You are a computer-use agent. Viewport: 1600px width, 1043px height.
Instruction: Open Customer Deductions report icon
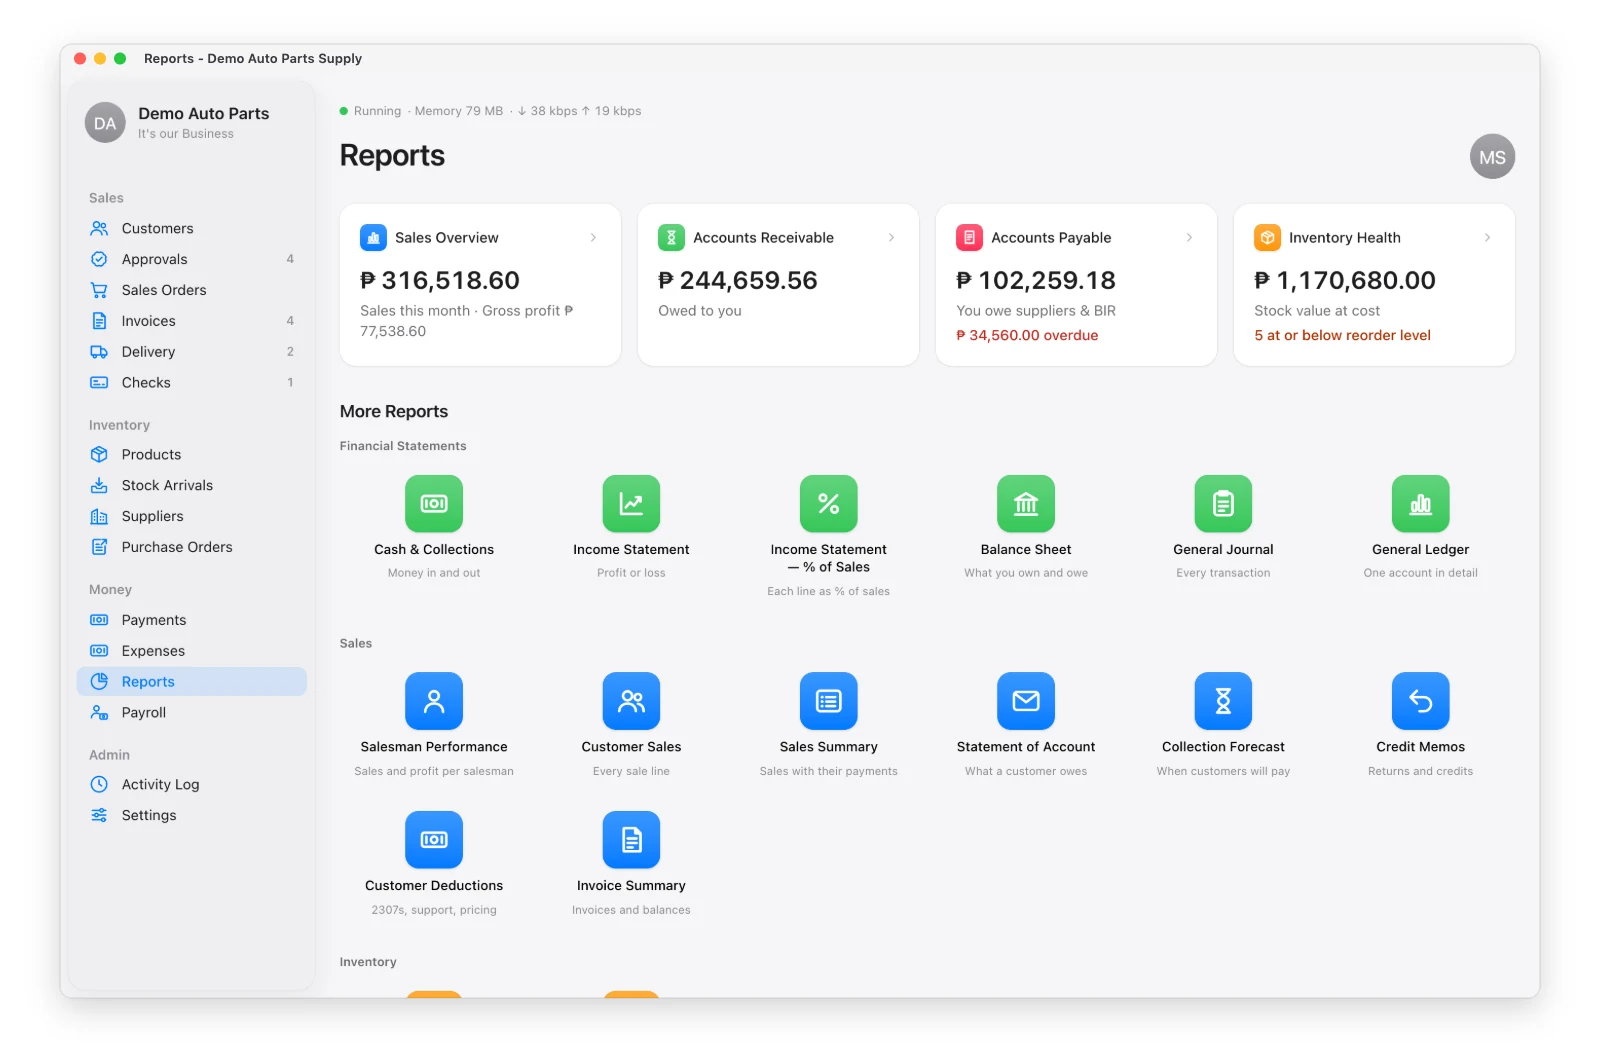point(434,840)
